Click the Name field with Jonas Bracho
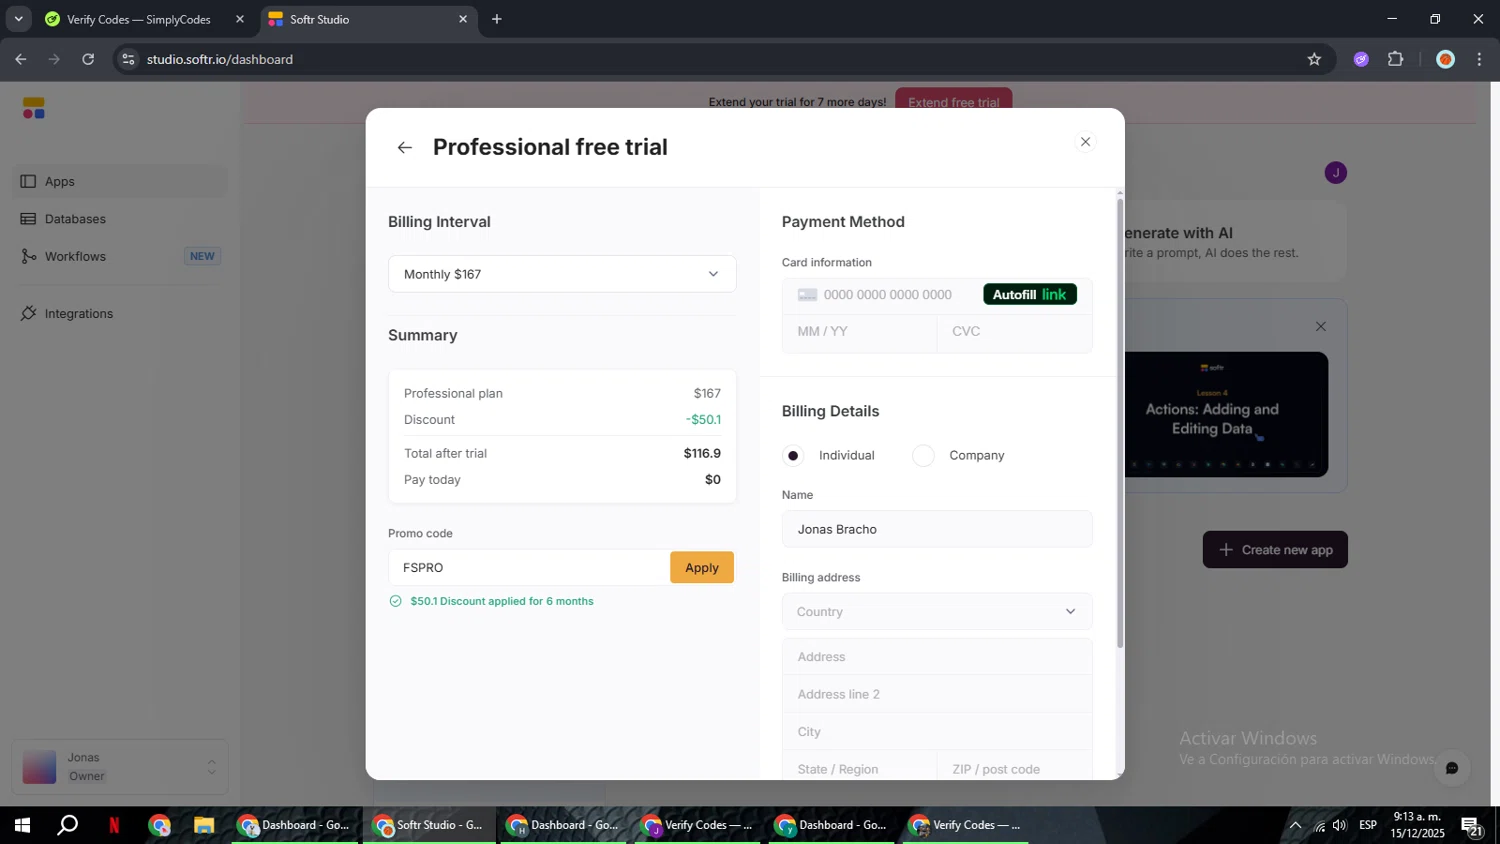Image resolution: width=1500 pixels, height=844 pixels. (x=937, y=529)
